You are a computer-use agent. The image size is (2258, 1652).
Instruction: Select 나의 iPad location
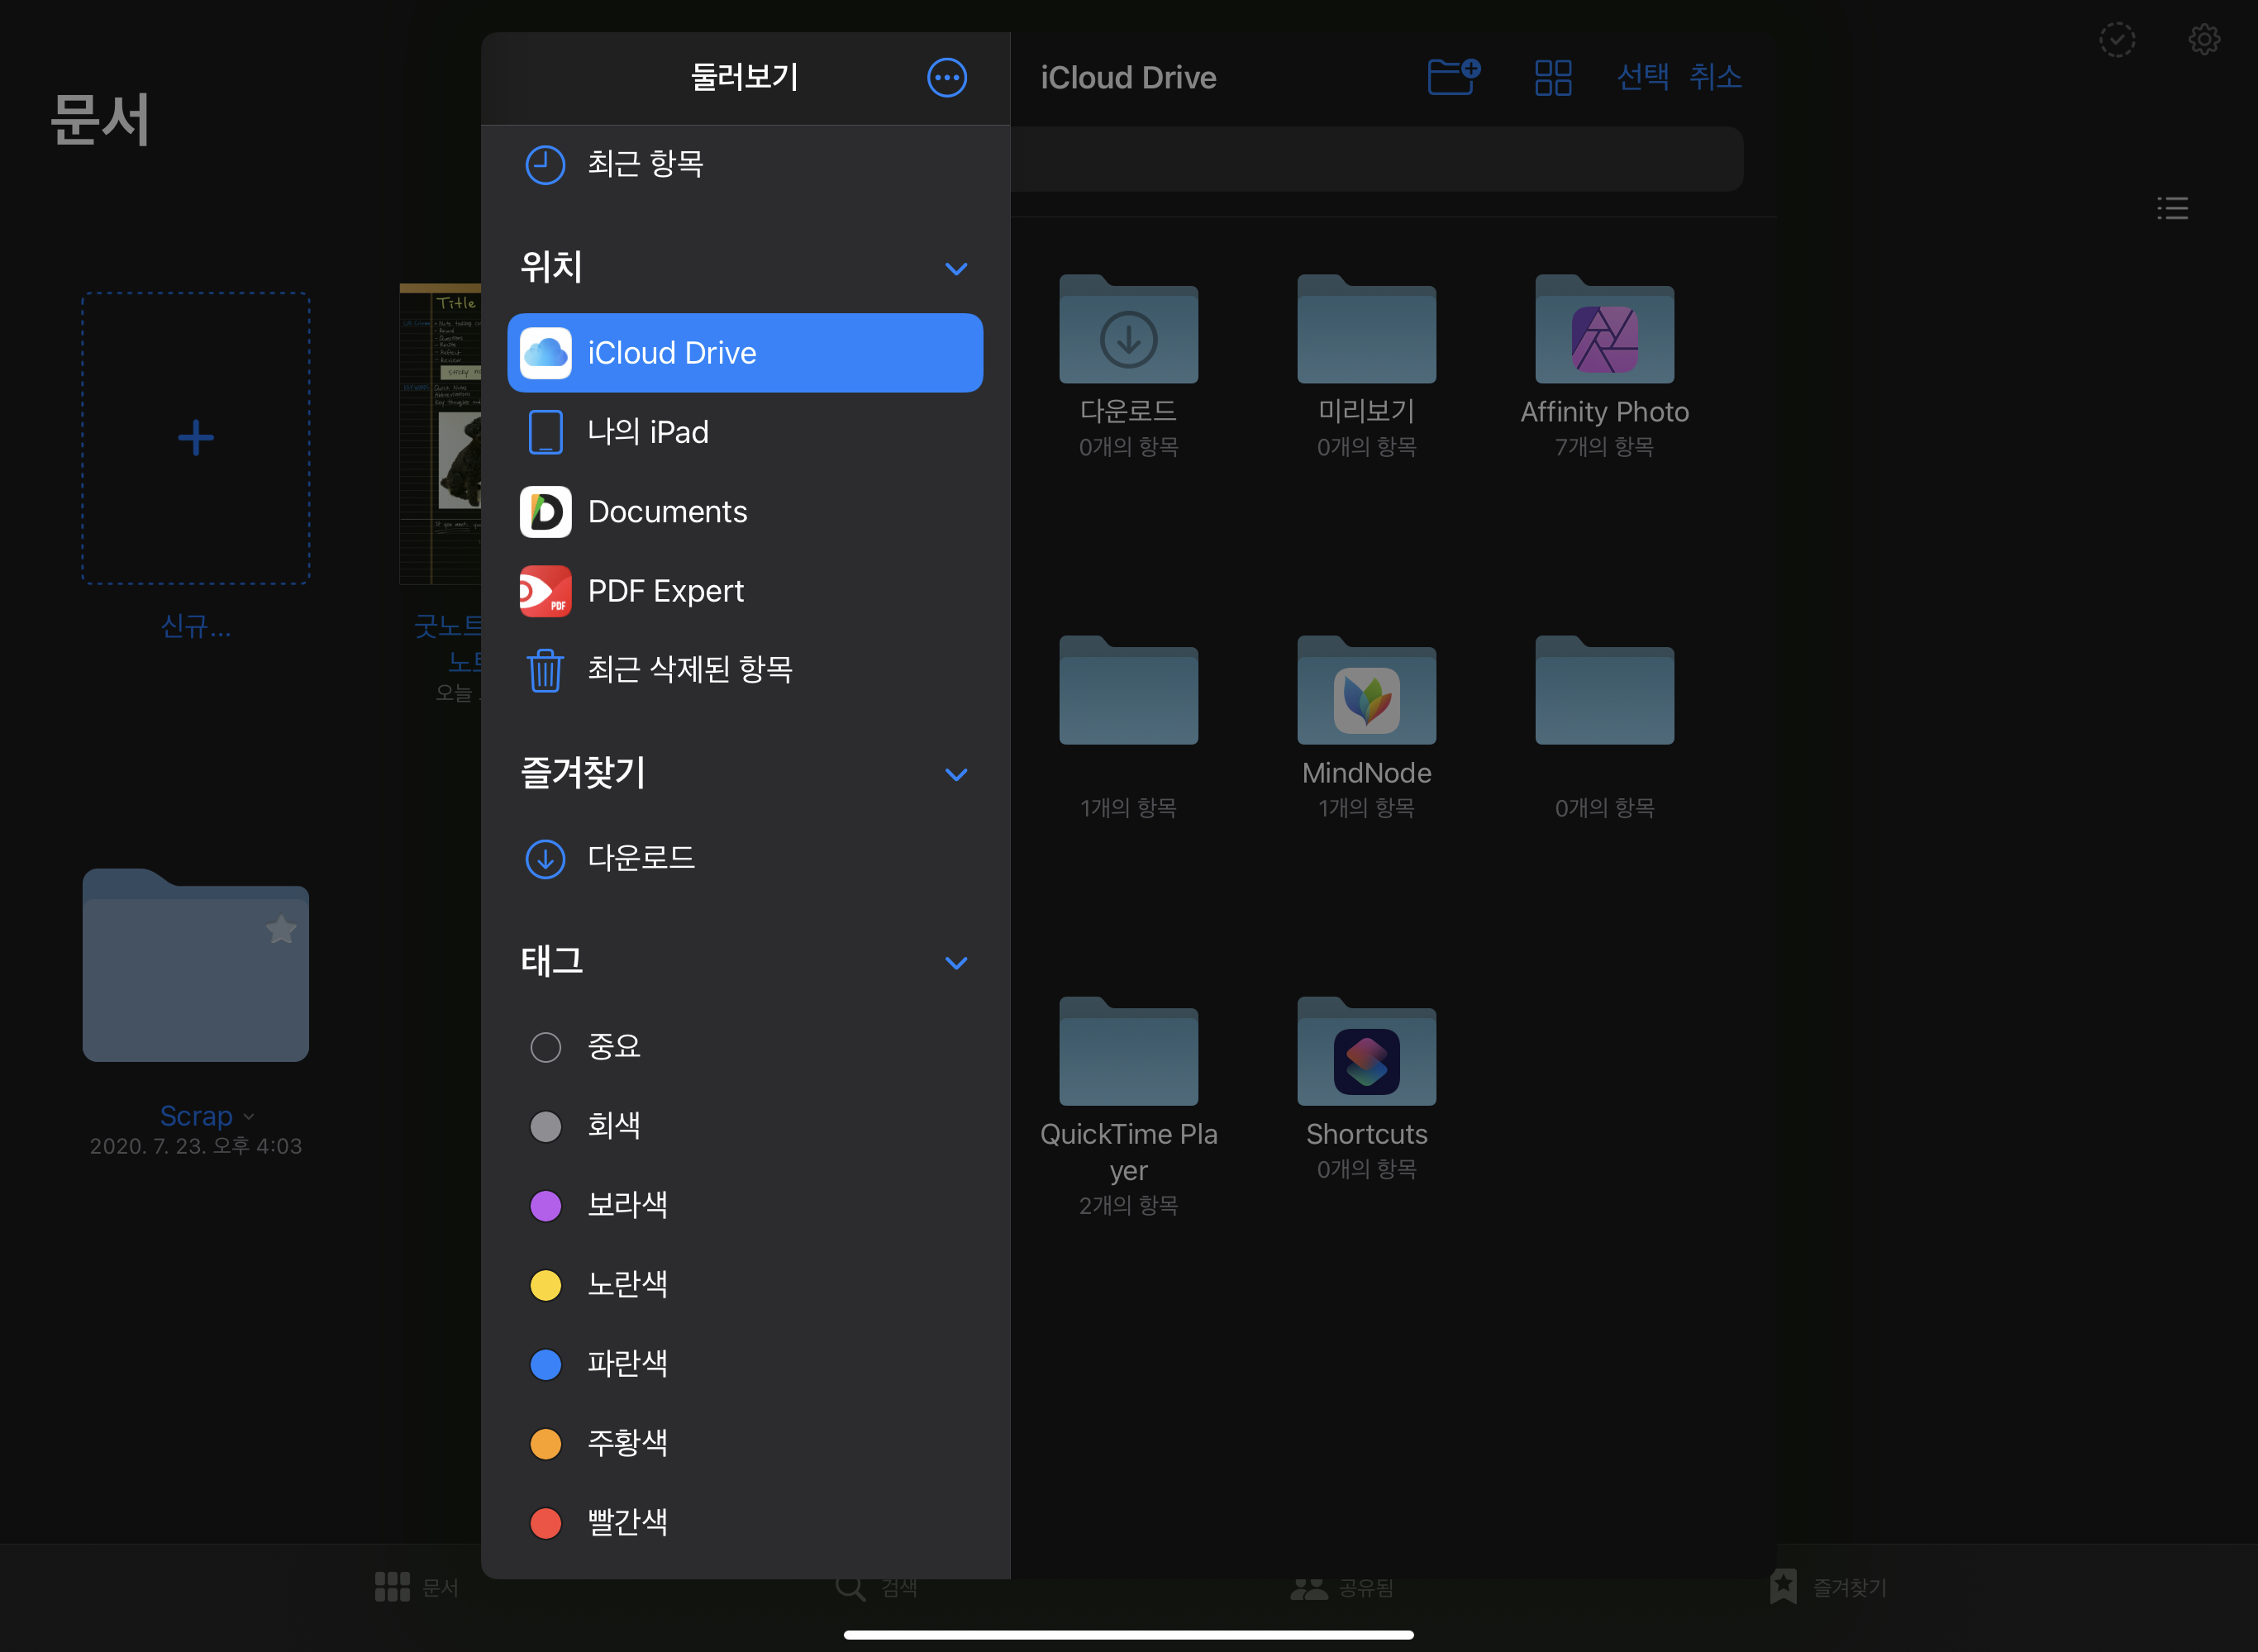648,432
